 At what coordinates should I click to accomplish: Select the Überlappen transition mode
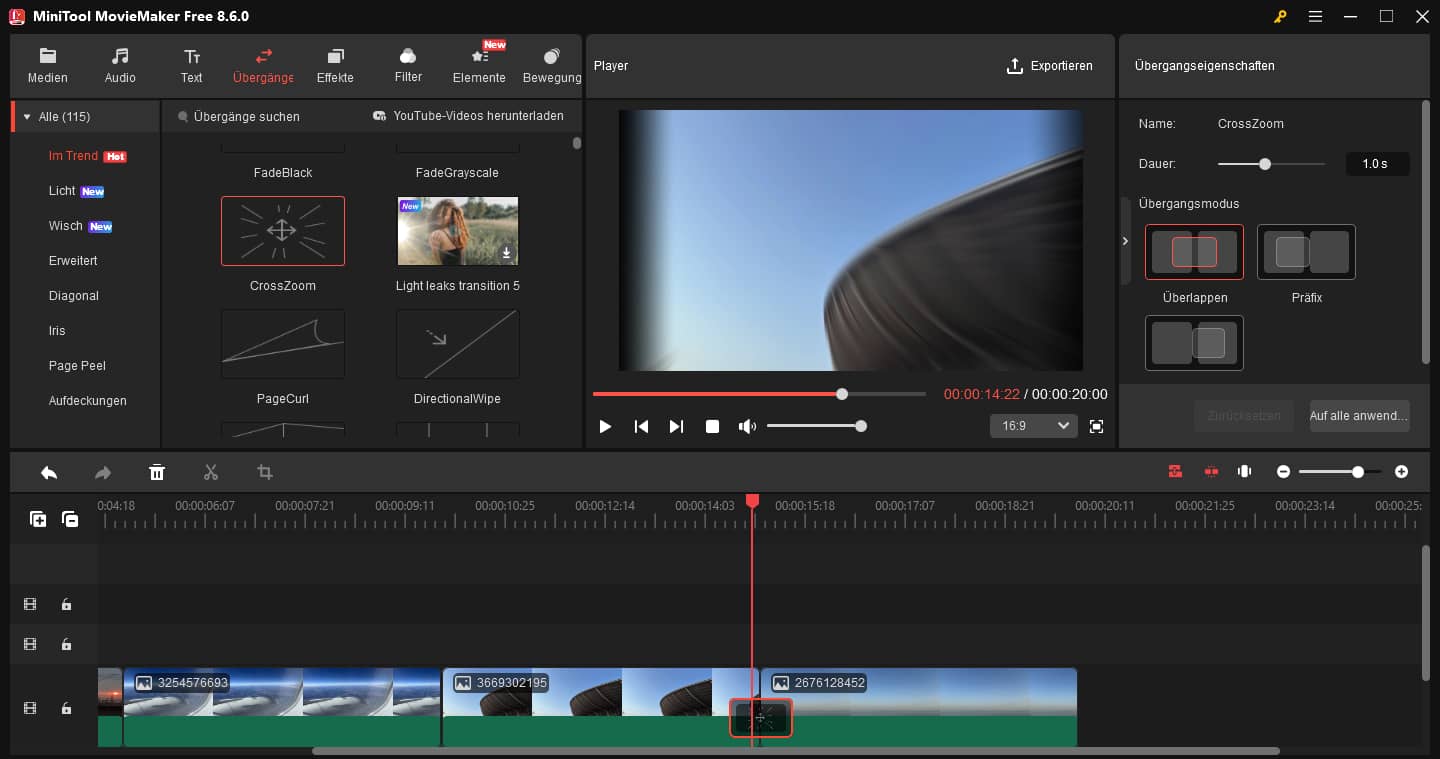pos(1194,252)
